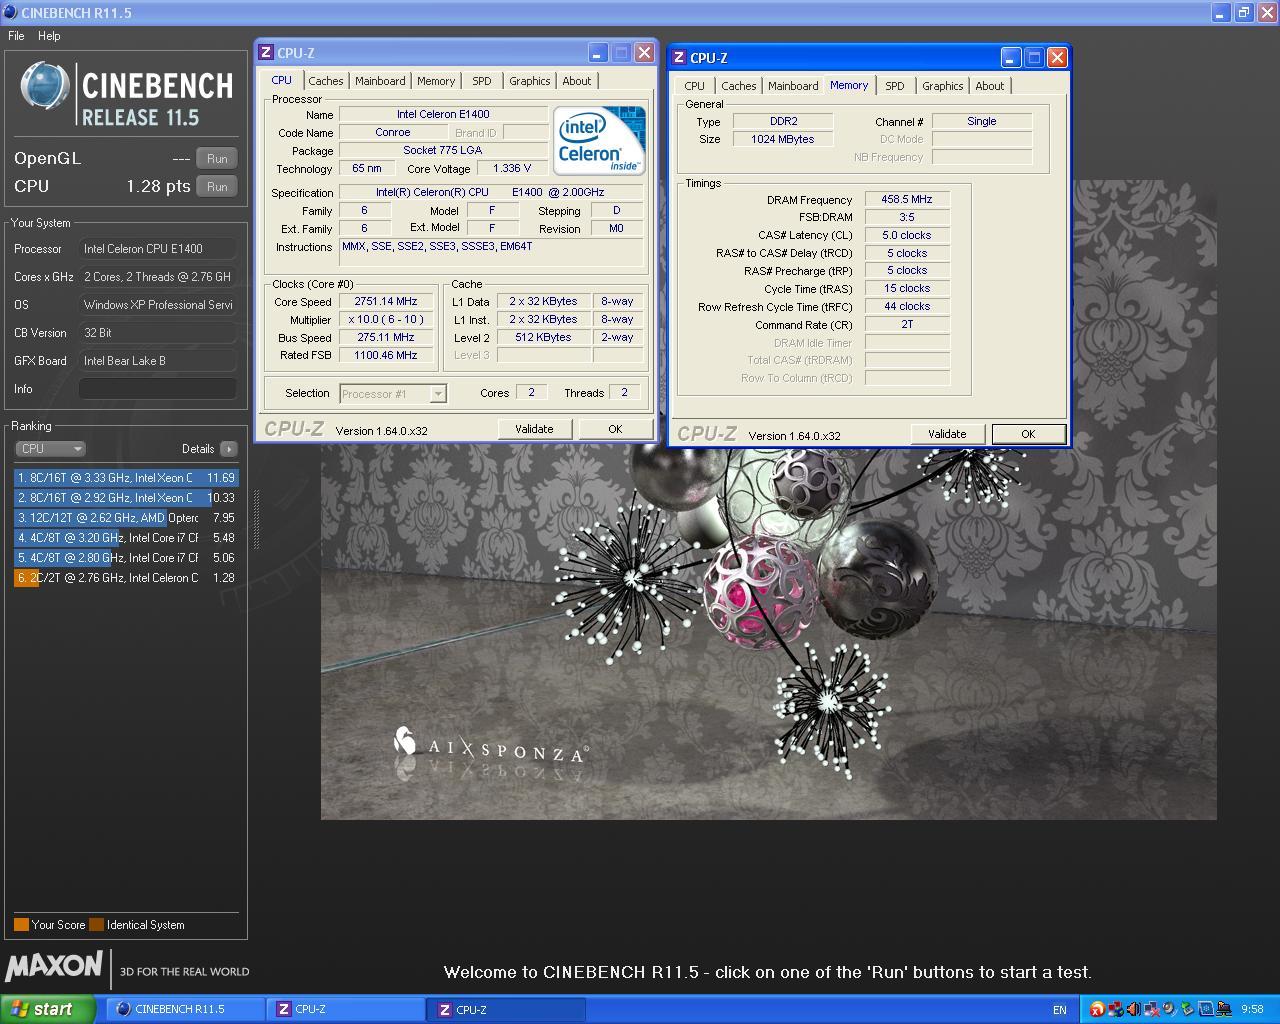Select ranking row 5: 4C/8T @ 2.80 GHz
Screen dimensions: 1280x1024
tap(126, 558)
